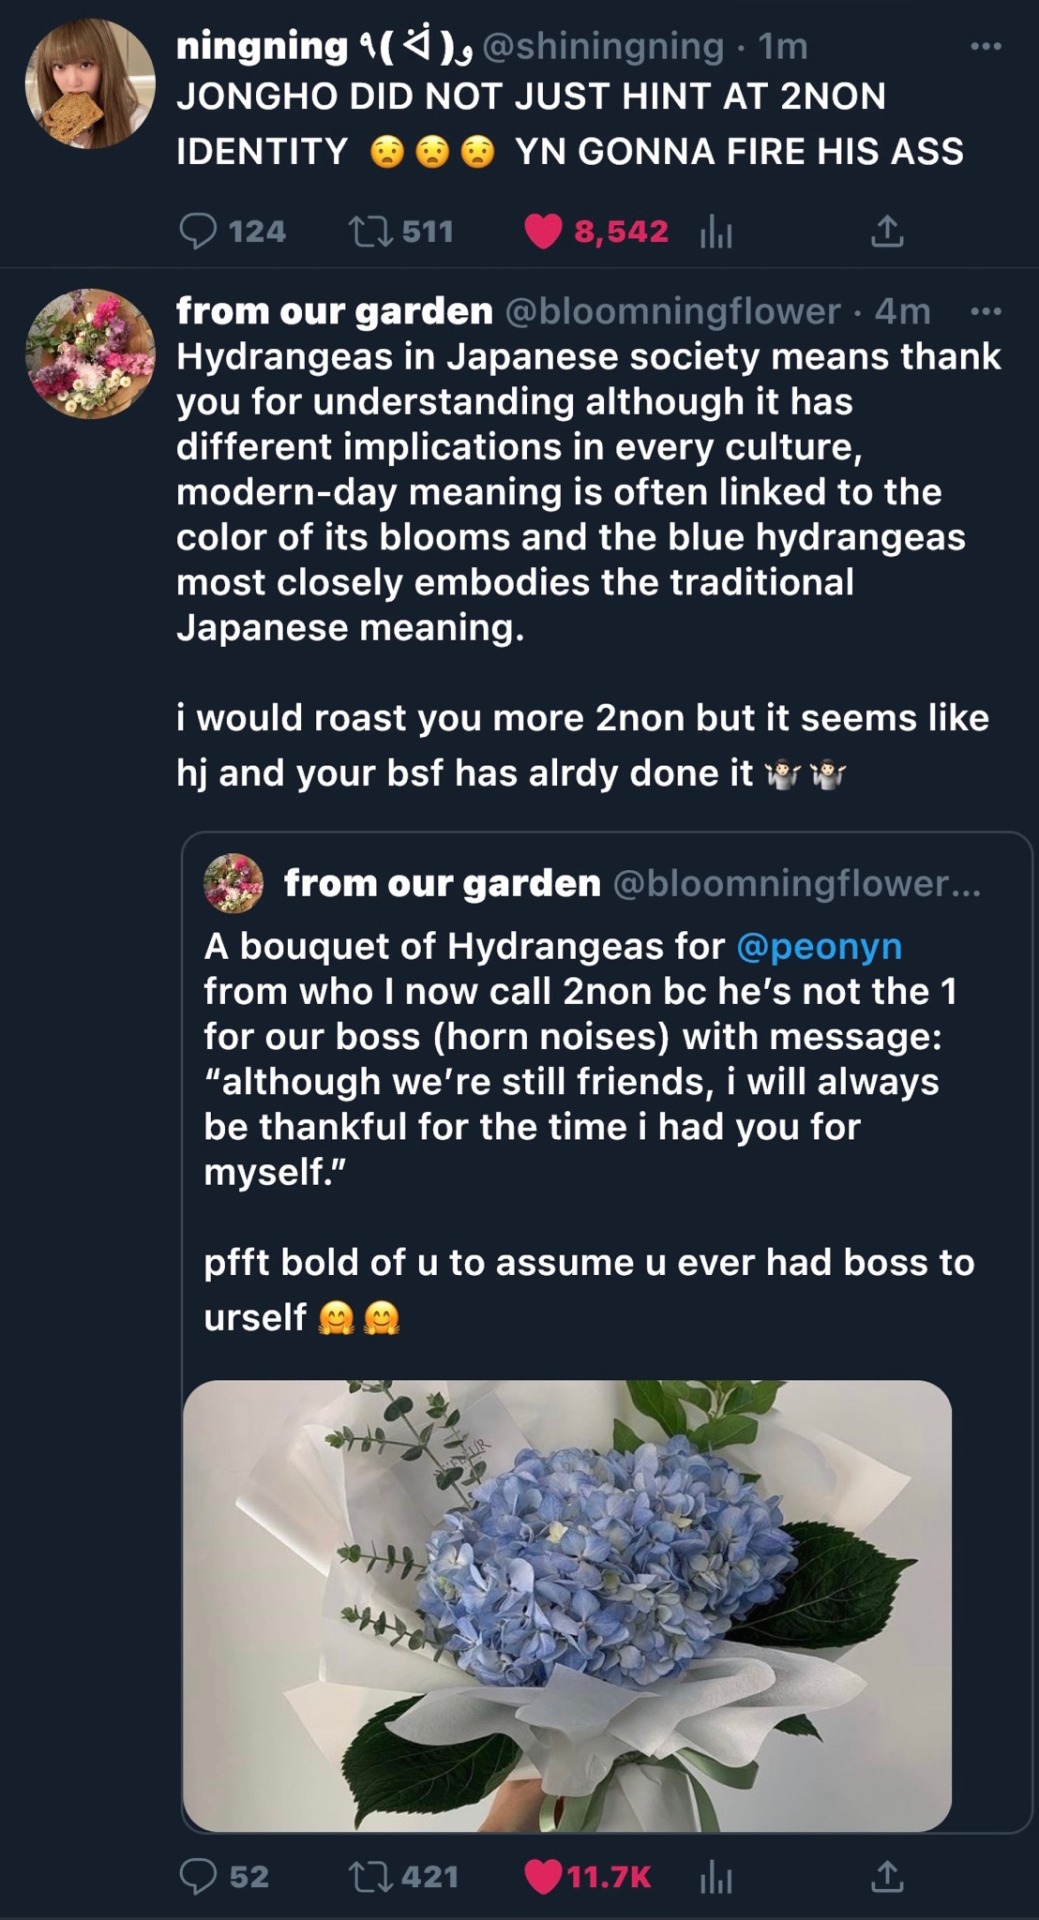Viewport: 1039px width, 1920px height.
Task: View analytics for from our garden's tweet
Action: (716, 1878)
